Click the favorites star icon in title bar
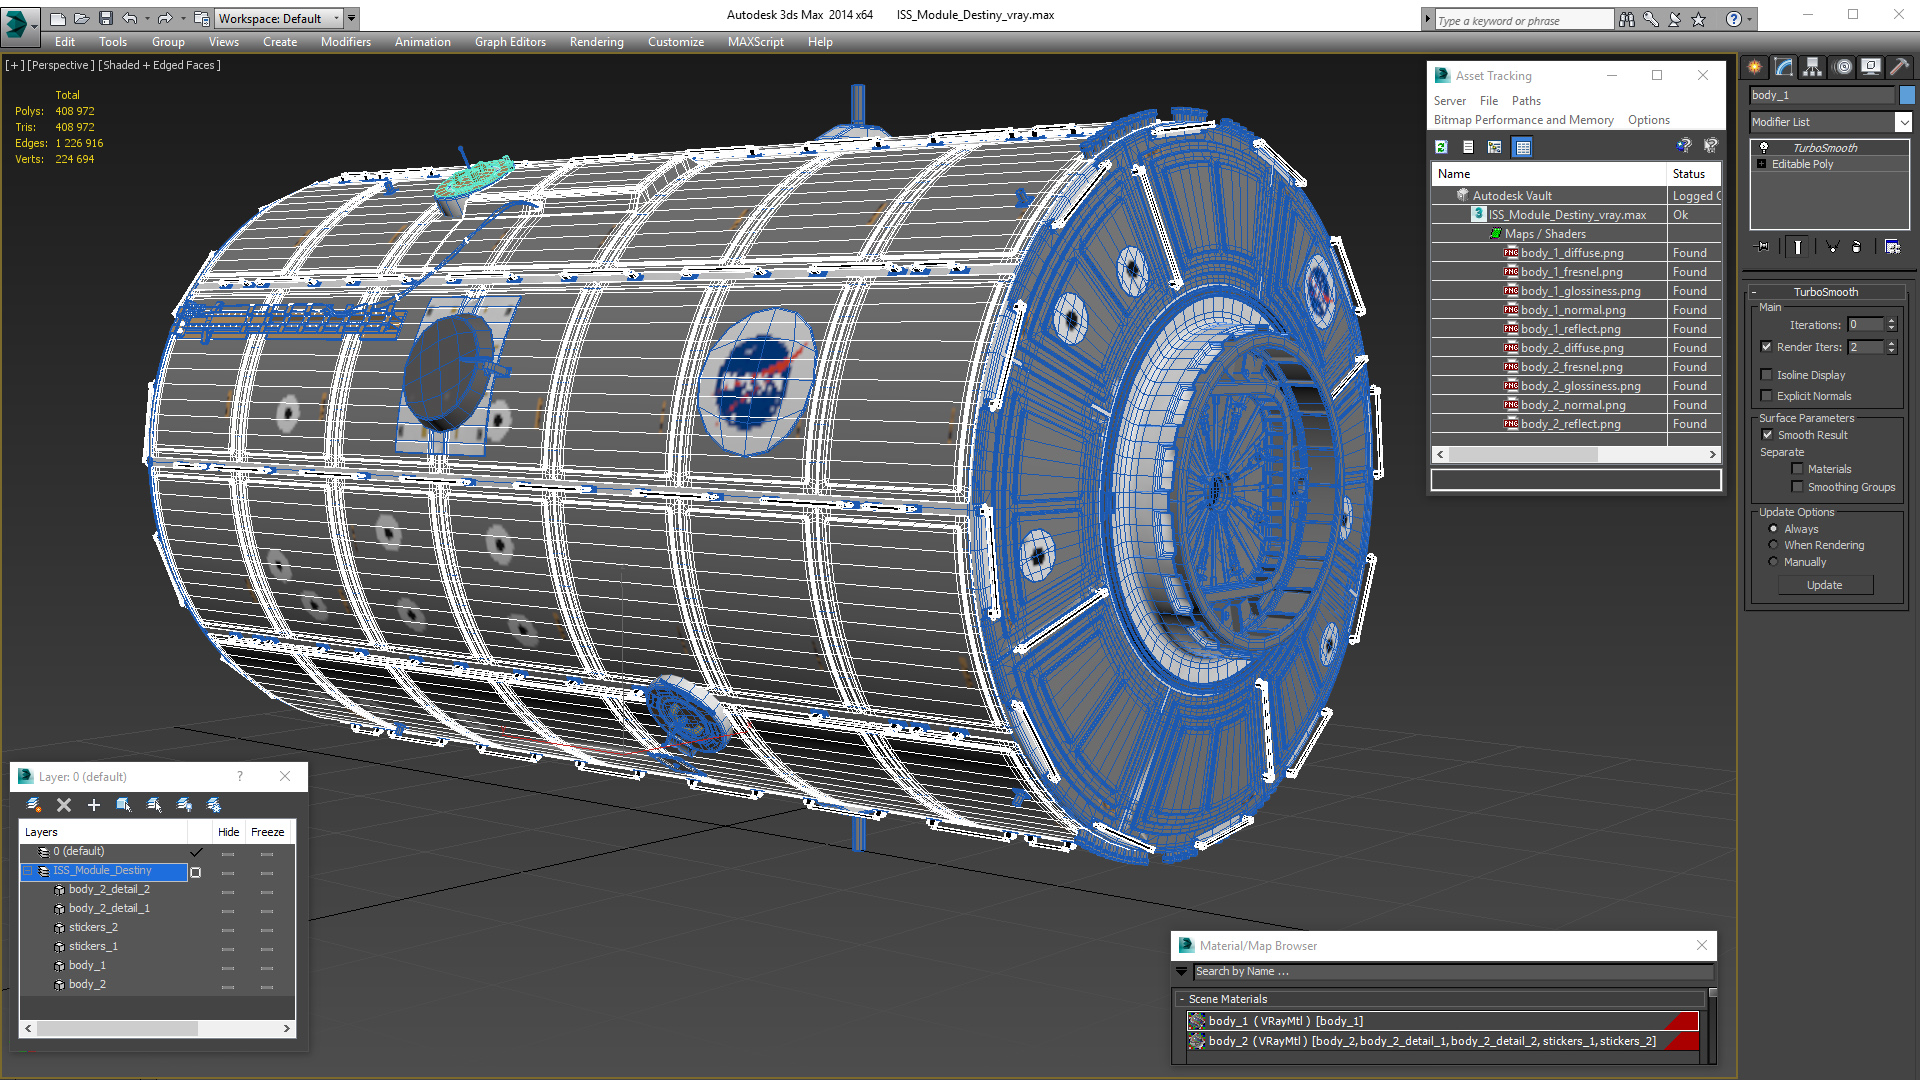 click(1699, 19)
